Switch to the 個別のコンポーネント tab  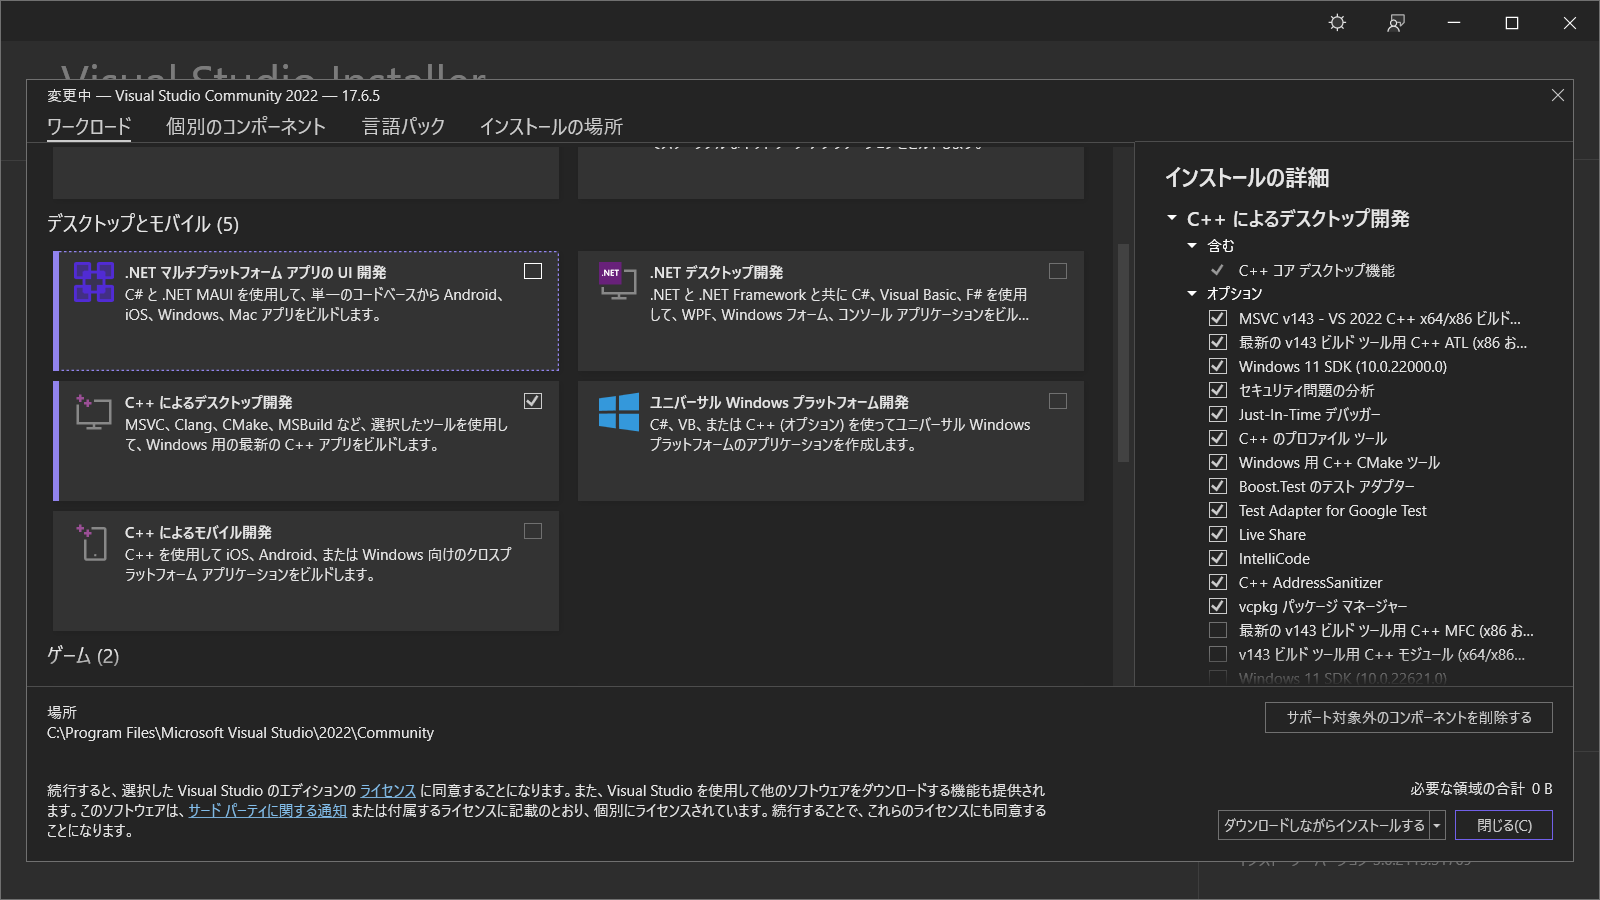[246, 127]
